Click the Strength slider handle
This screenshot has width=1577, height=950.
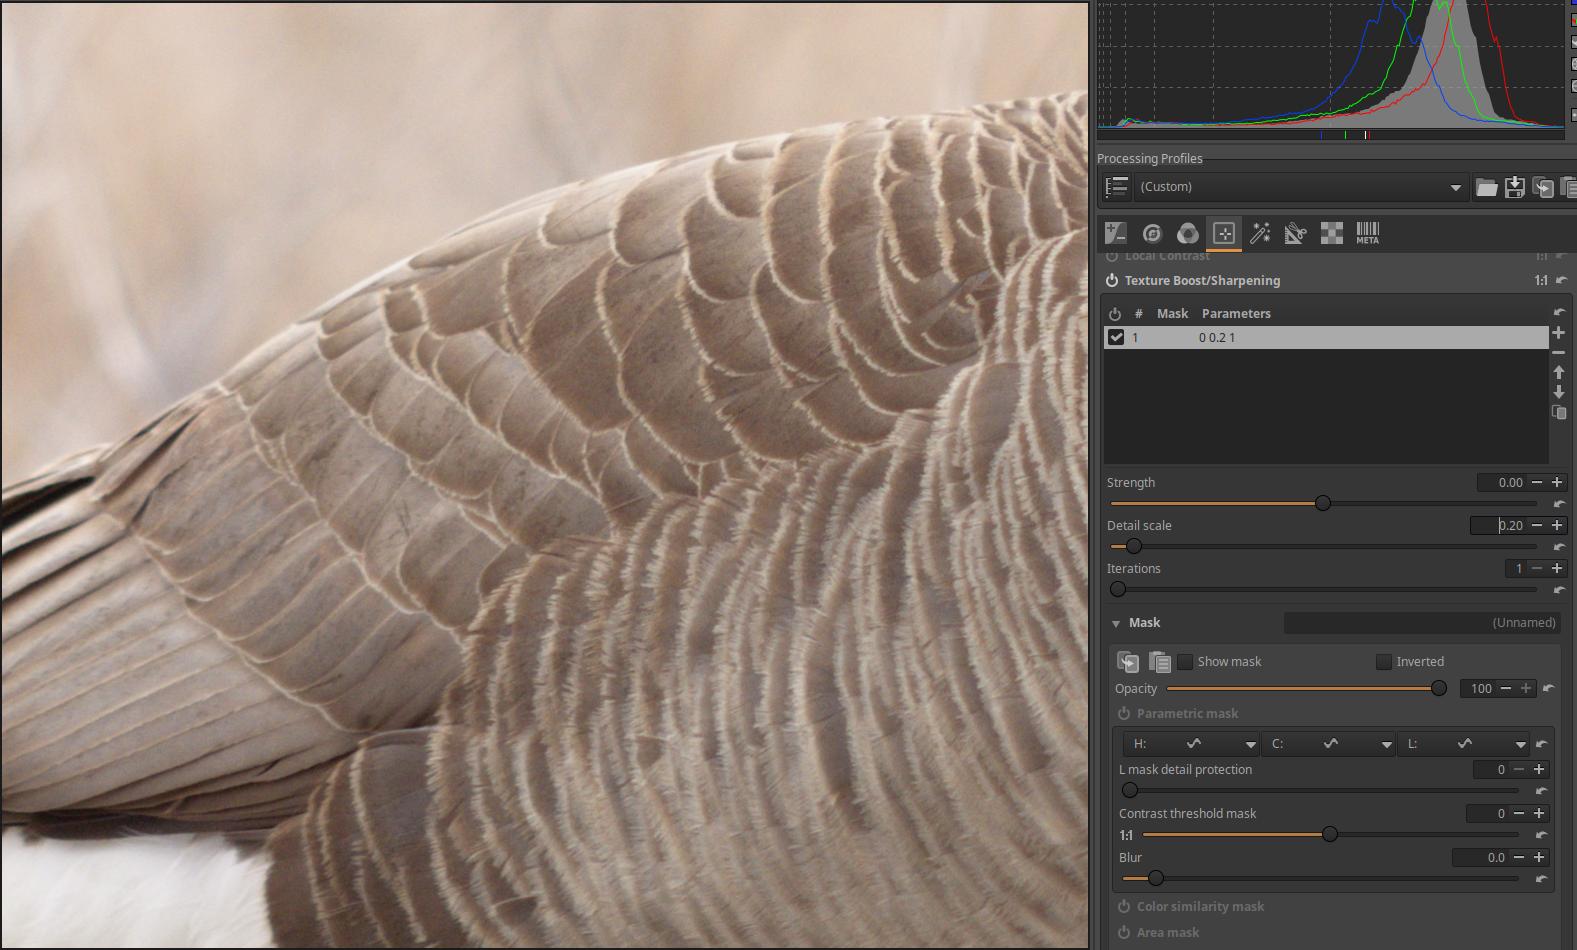pyautogui.click(x=1323, y=503)
